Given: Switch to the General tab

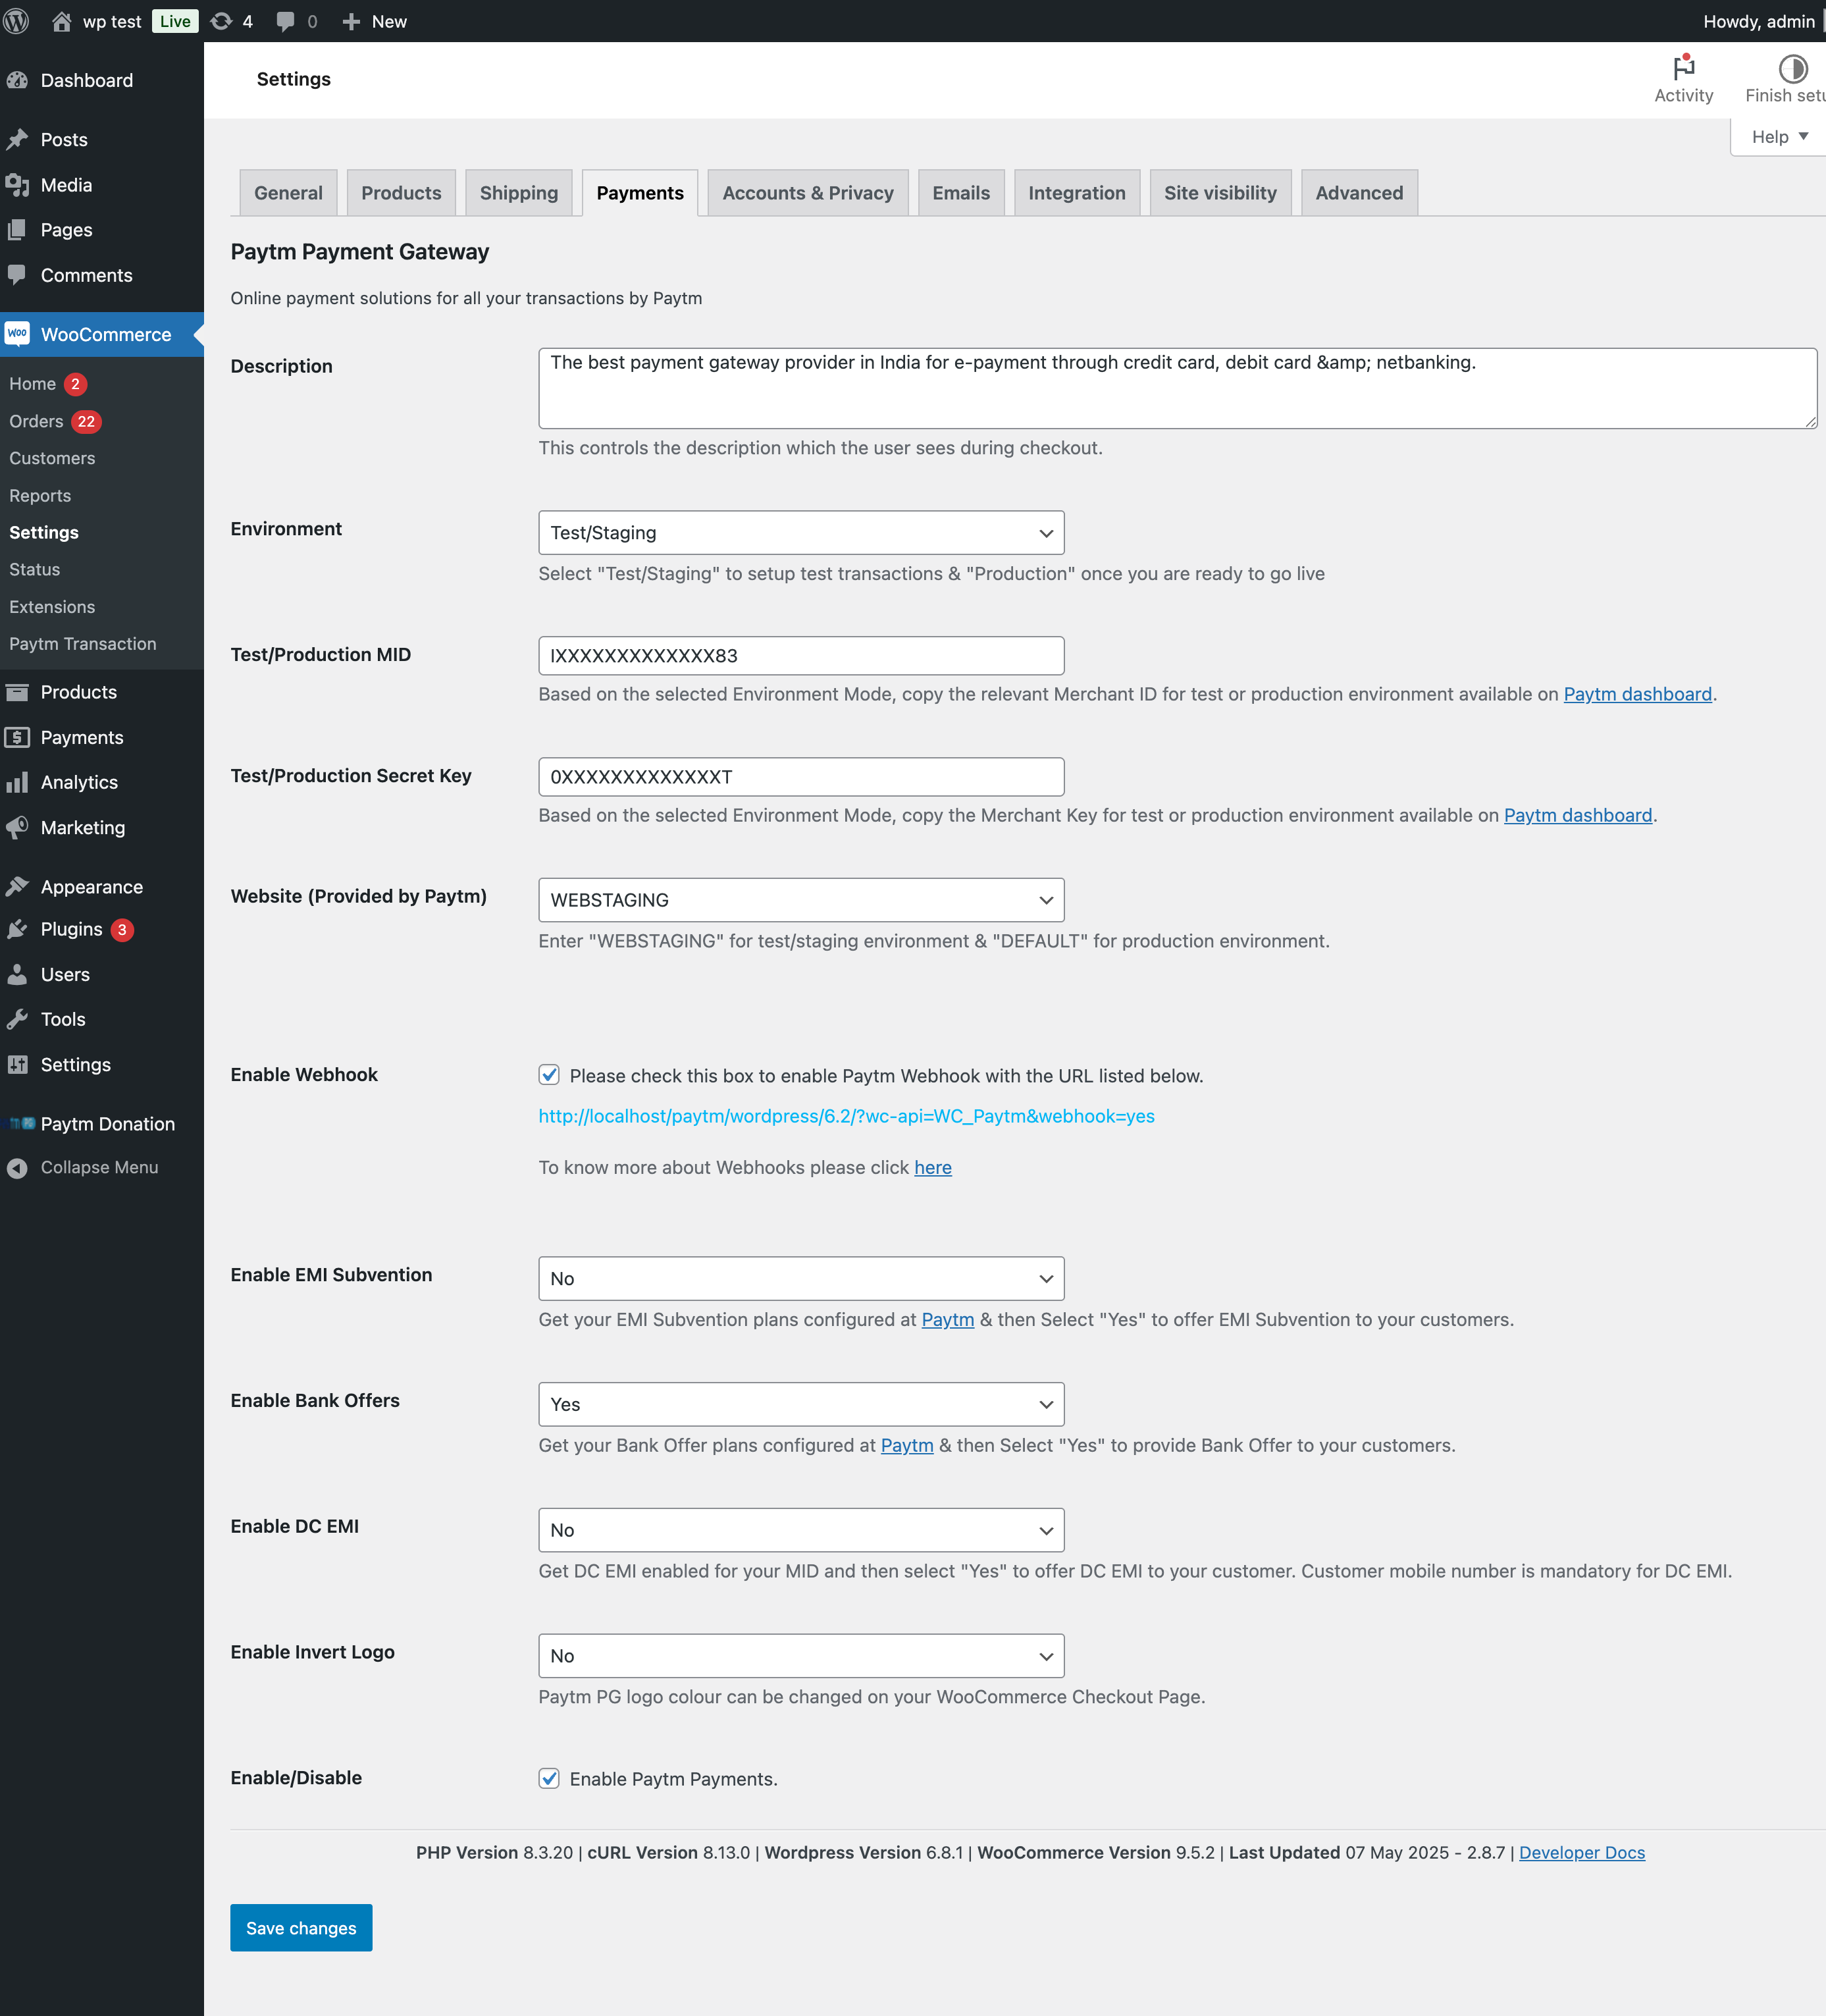Looking at the screenshot, I should coord(288,193).
